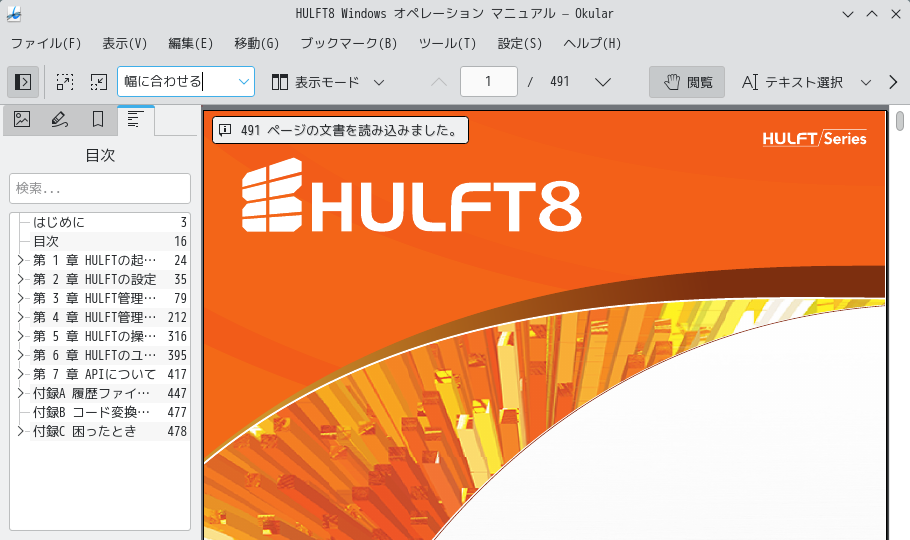Open the ツール(T) menu
The width and height of the screenshot is (910, 540).
(447, 44)
